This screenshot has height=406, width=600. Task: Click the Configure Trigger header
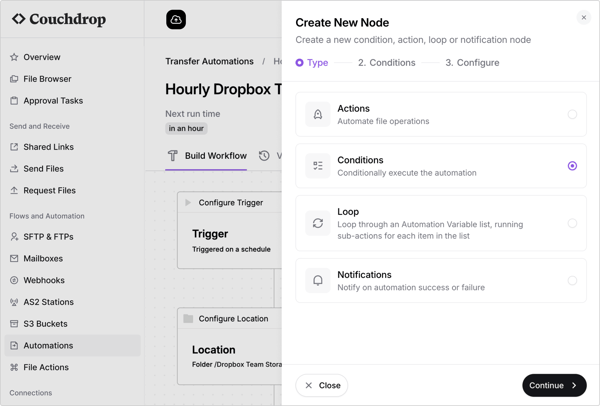[230, 202]
